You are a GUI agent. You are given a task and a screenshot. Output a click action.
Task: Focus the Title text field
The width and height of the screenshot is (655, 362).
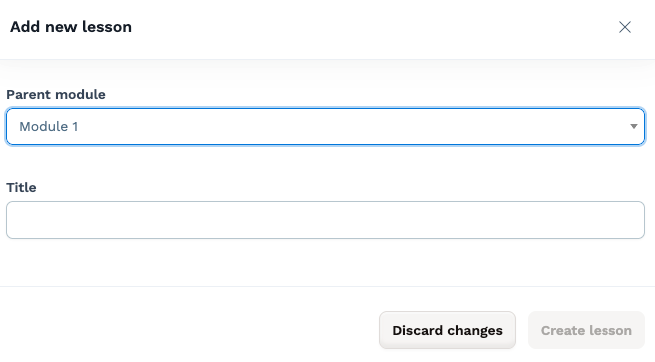(x=325, y=220)
